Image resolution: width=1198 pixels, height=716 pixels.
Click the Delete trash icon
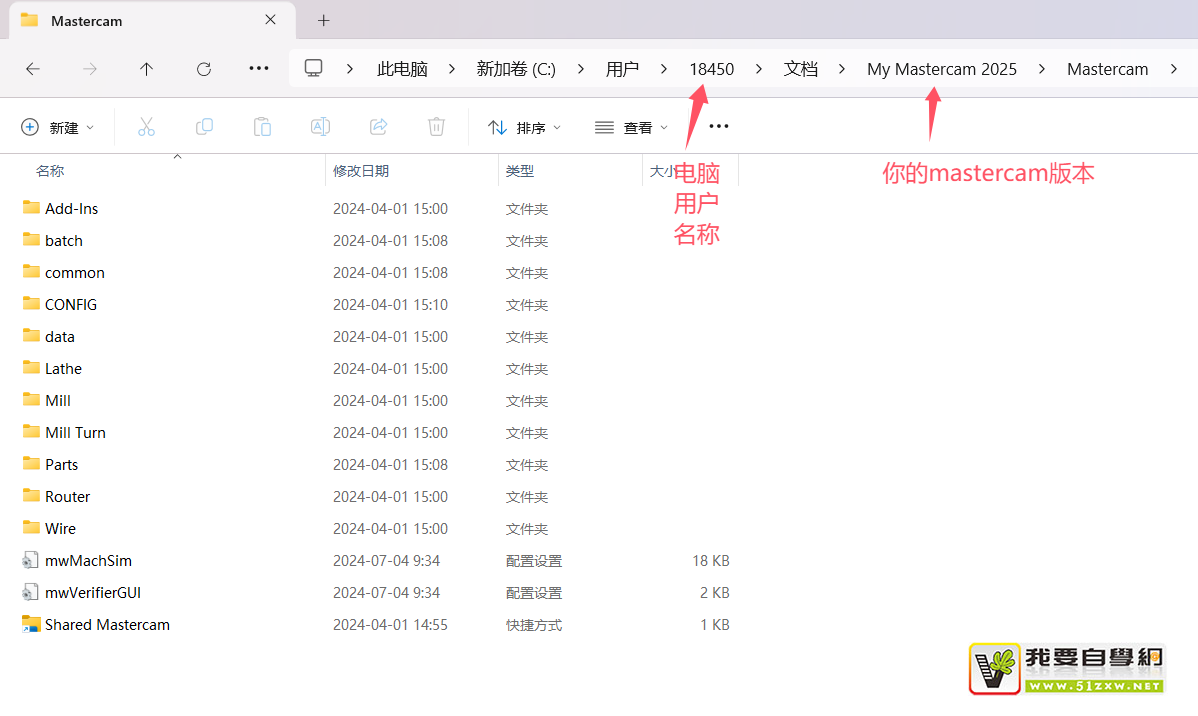[436, 127]
